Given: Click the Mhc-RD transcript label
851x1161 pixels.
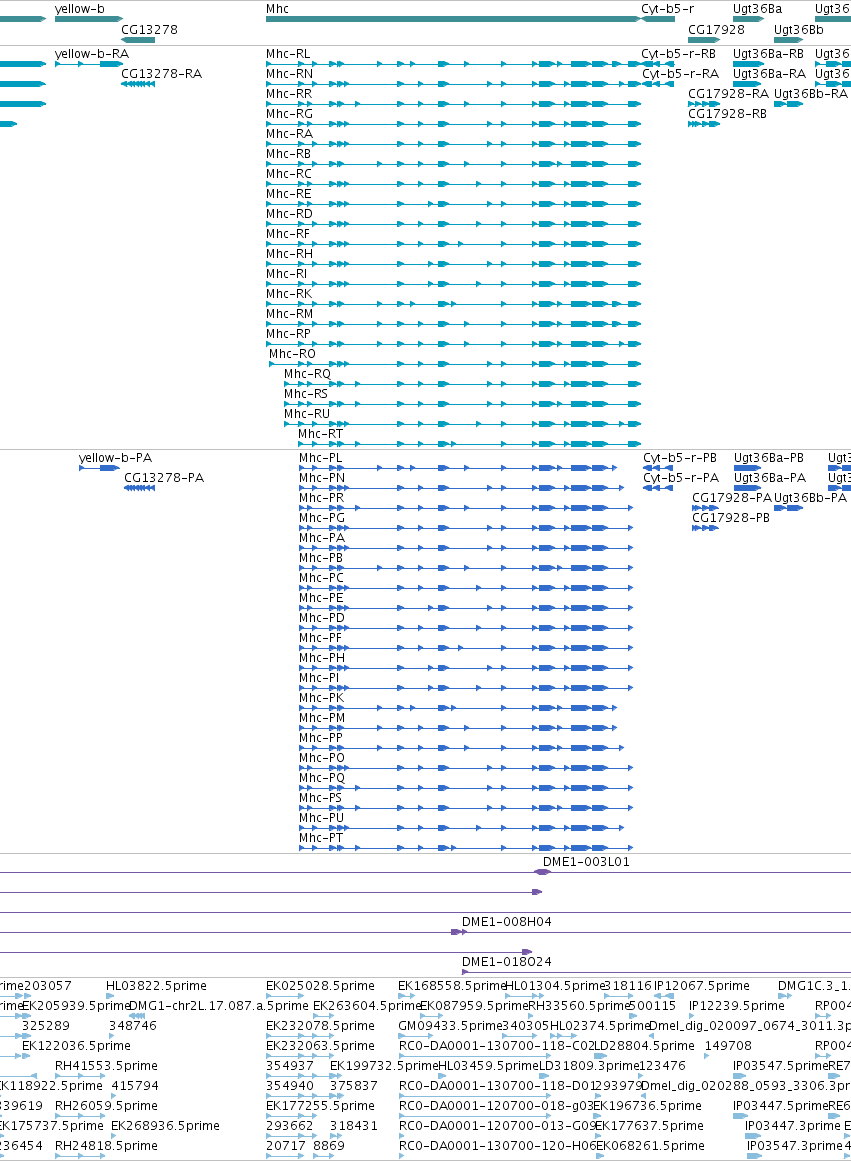Looking at the screenshot, I should click(289, 214).
